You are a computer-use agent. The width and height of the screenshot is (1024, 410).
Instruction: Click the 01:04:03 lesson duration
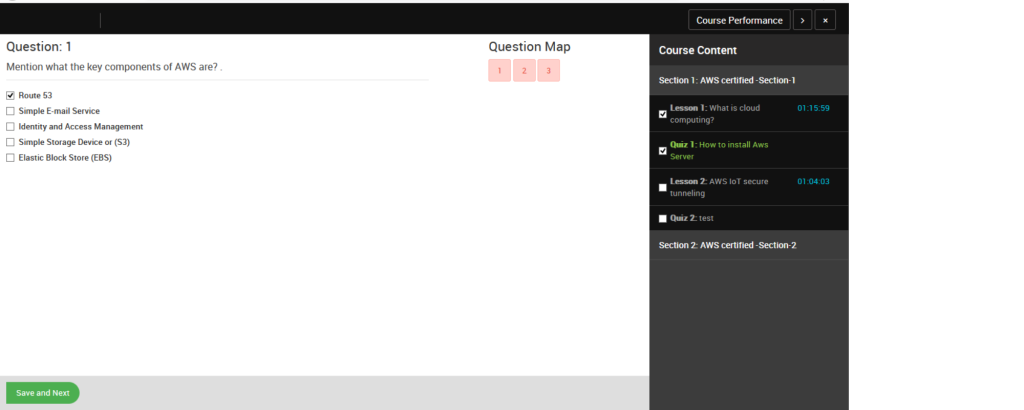point(813,181)
